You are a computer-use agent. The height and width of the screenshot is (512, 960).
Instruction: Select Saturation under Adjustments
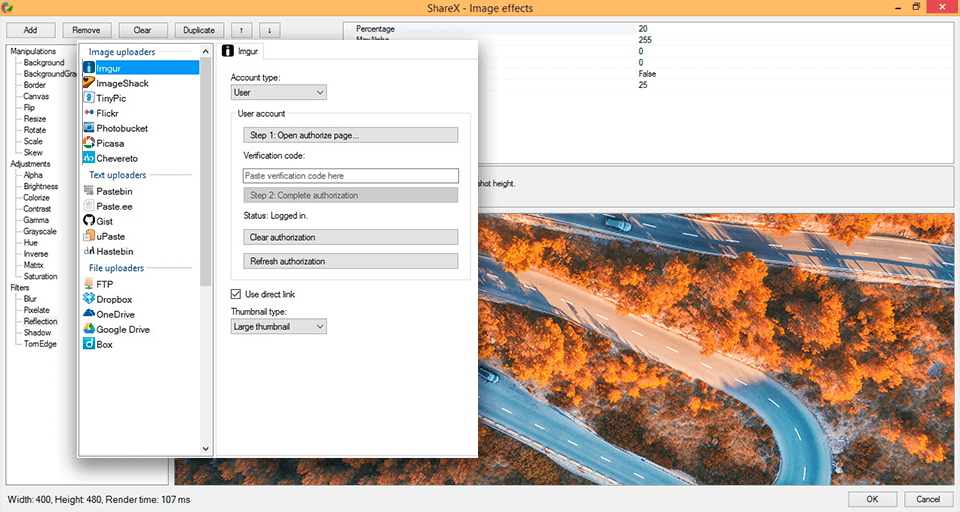[x=40, y=276]
